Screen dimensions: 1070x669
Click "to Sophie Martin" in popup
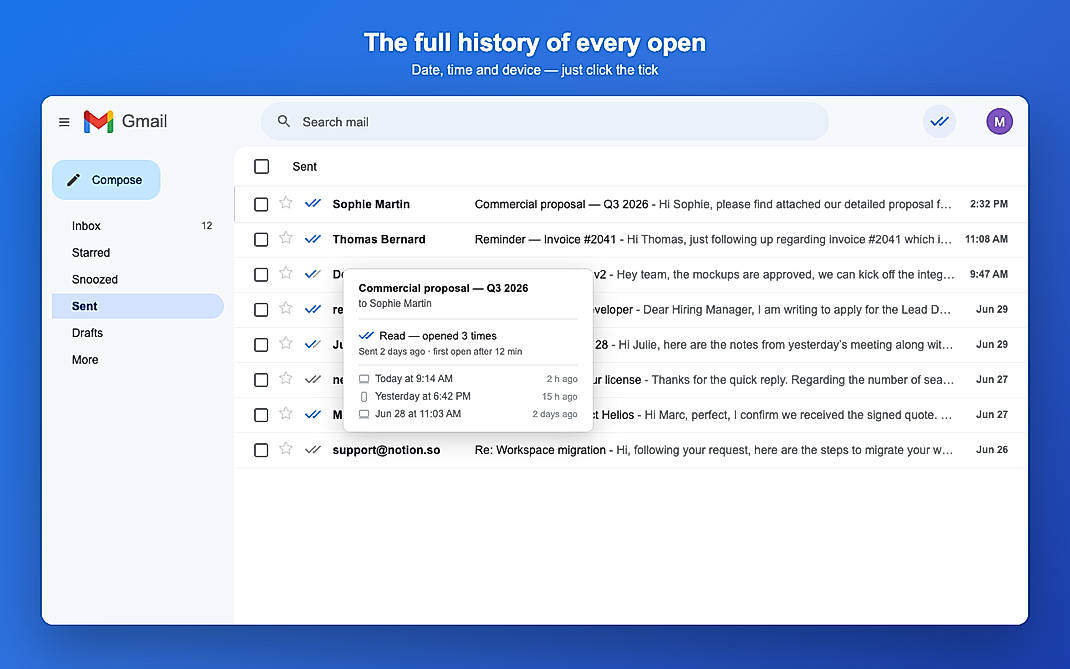pyautogui.click(x=395, y=304)
